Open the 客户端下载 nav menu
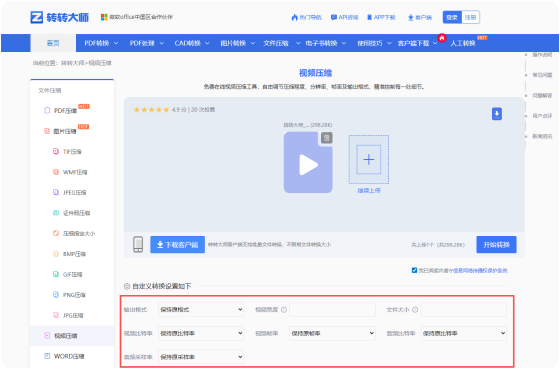The width and height of the screenshot is (560, 369). 417,43
